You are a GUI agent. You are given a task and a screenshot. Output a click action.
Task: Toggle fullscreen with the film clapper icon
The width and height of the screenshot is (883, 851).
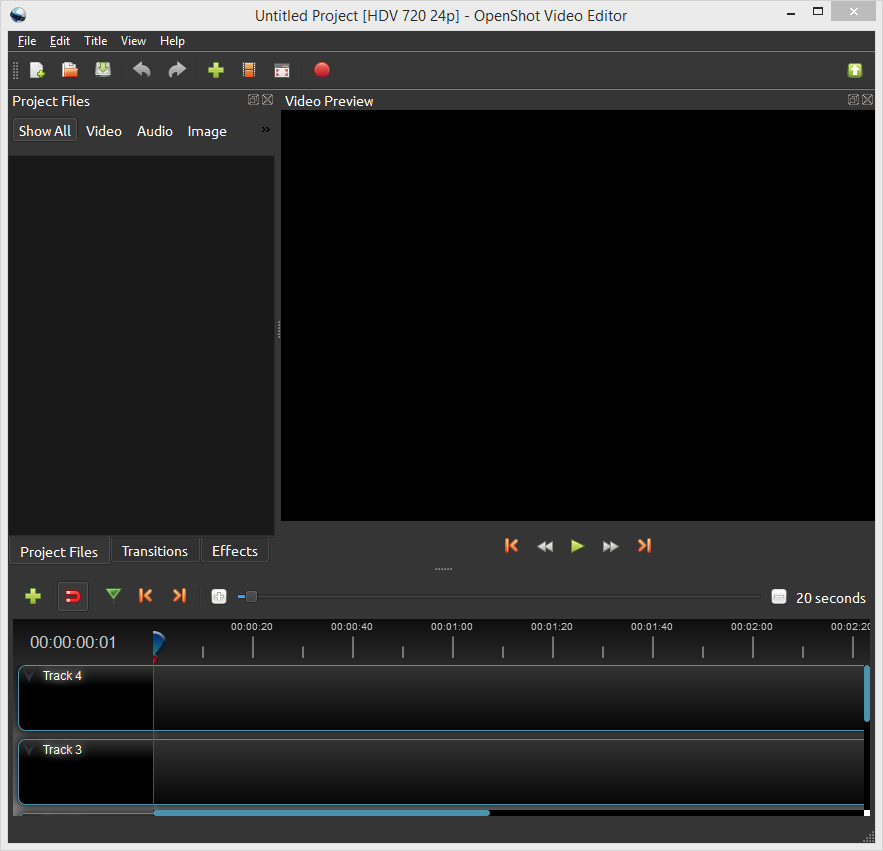(282, 70)
